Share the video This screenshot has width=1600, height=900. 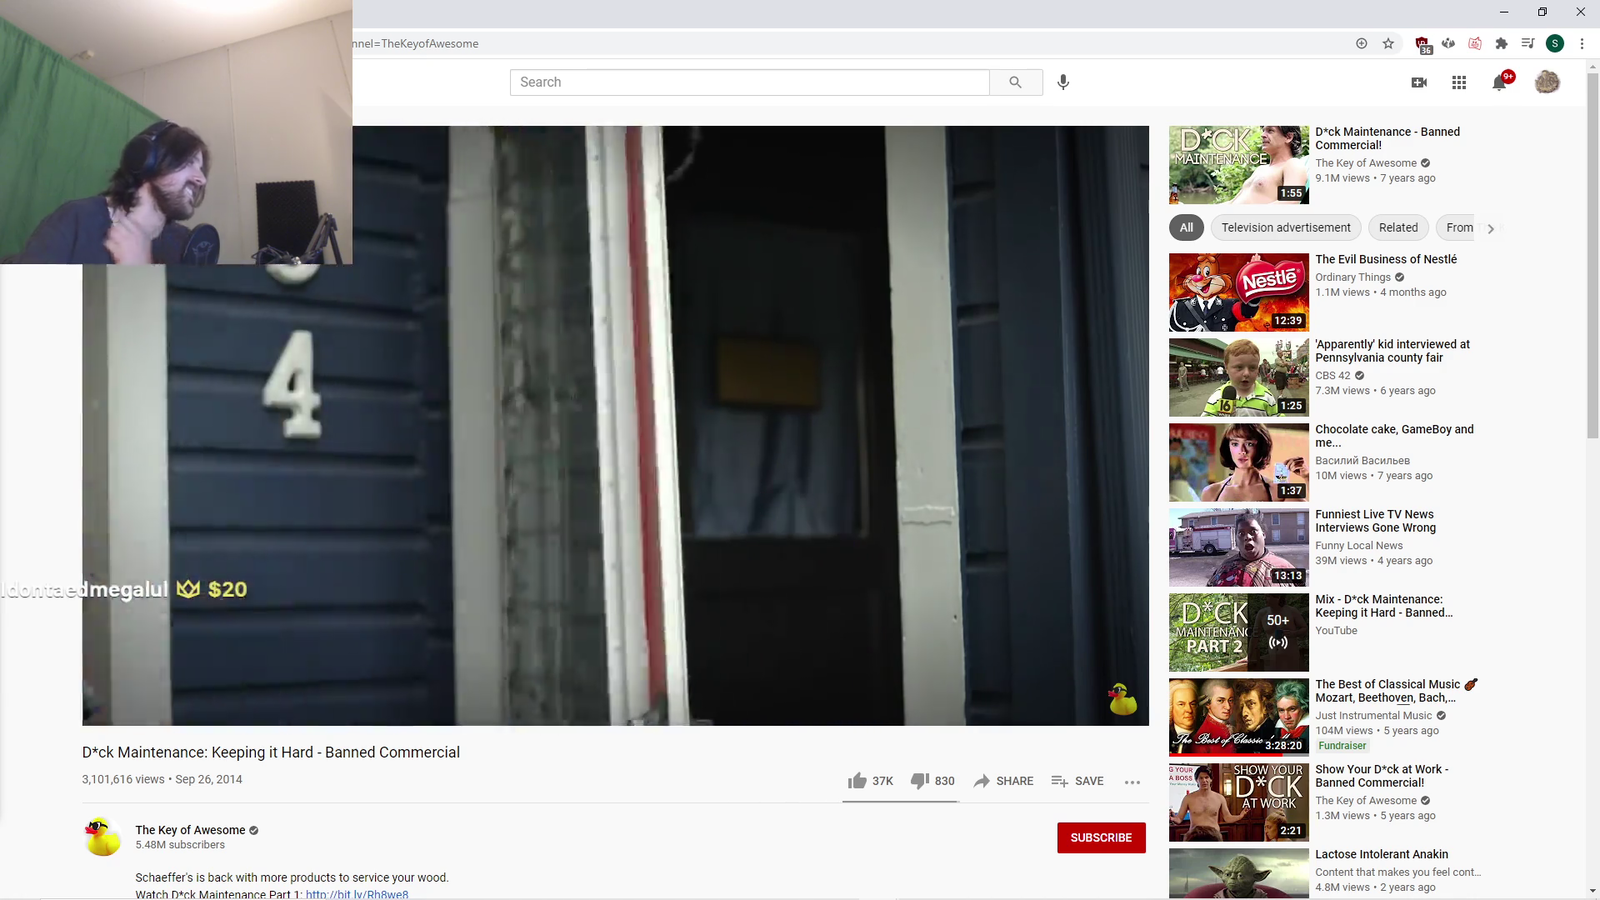pos(1004,781)
